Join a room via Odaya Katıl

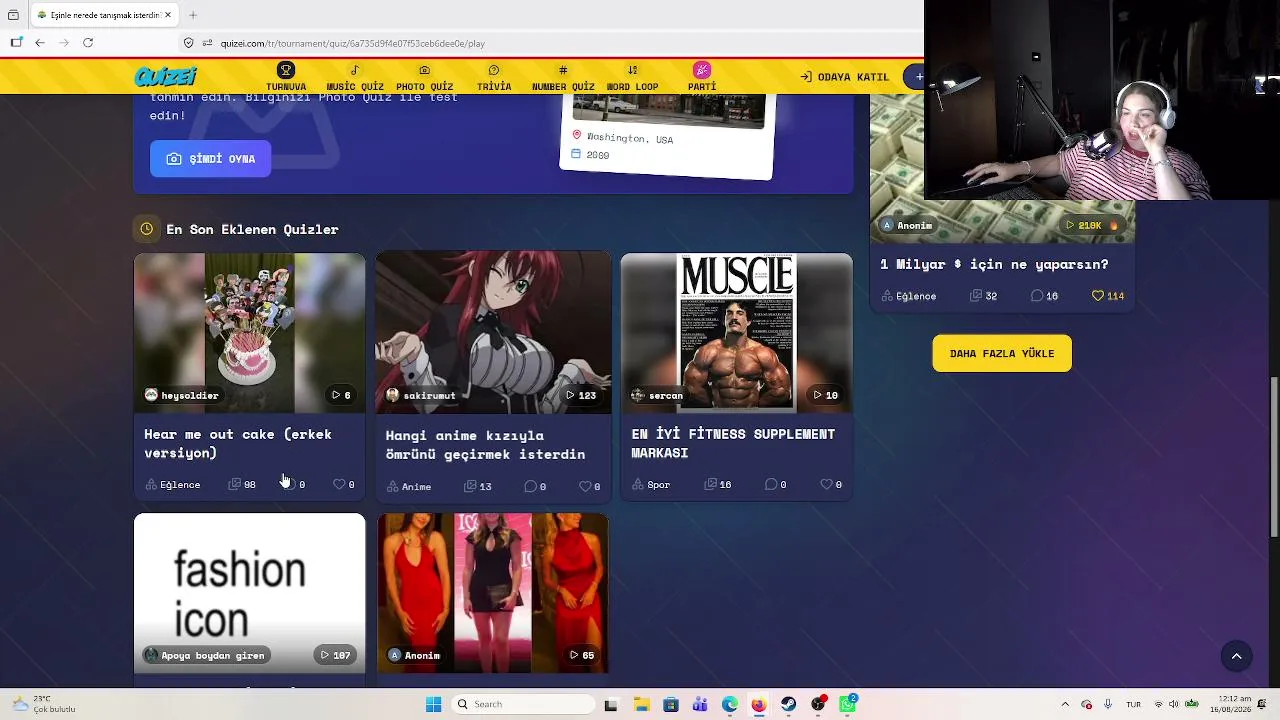pos(845,77)
